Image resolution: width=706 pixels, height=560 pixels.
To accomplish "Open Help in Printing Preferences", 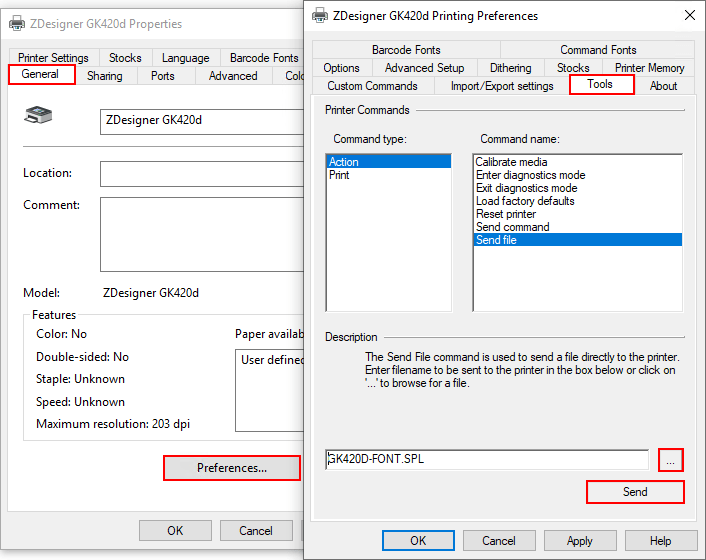I will pos(661,540).
